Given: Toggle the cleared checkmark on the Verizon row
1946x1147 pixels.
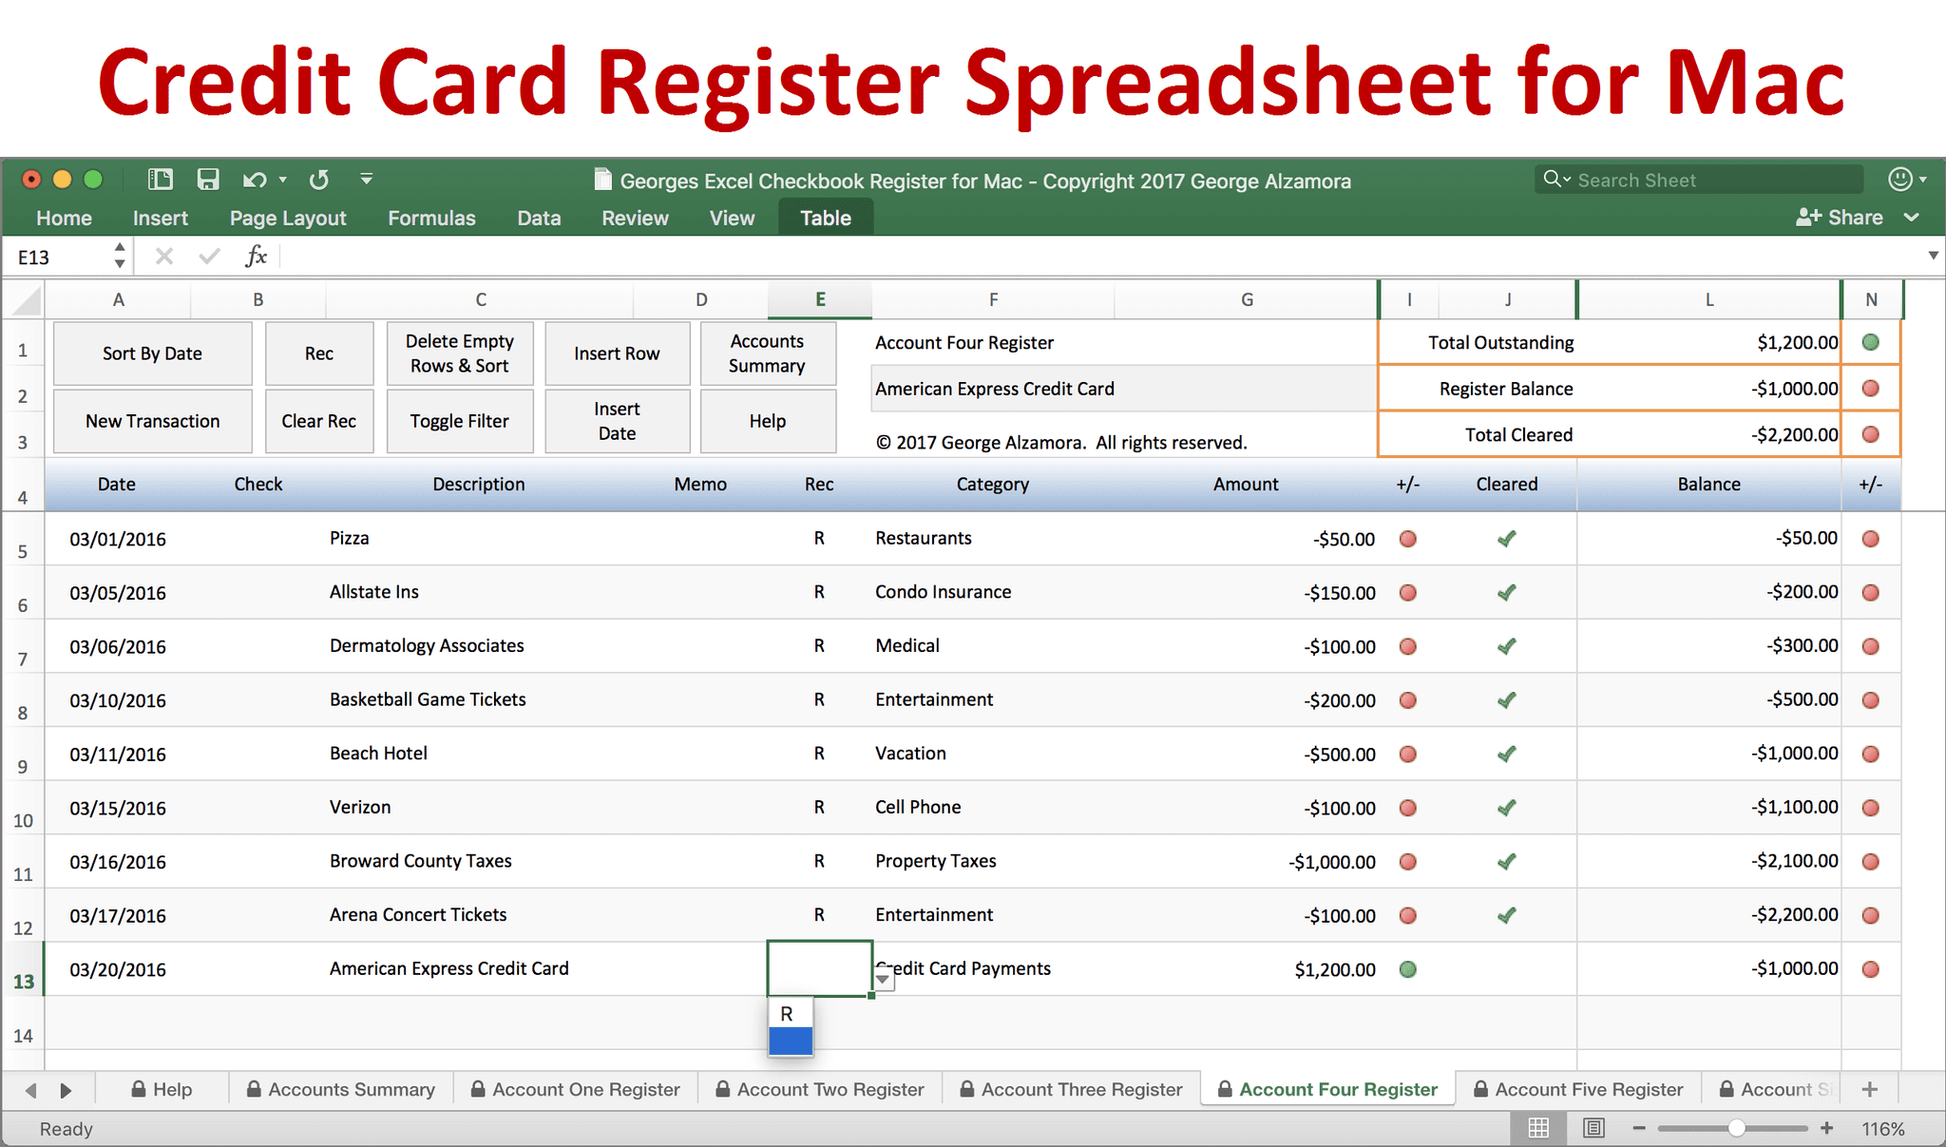Looking at the screenshot, I should (1507, 807).
